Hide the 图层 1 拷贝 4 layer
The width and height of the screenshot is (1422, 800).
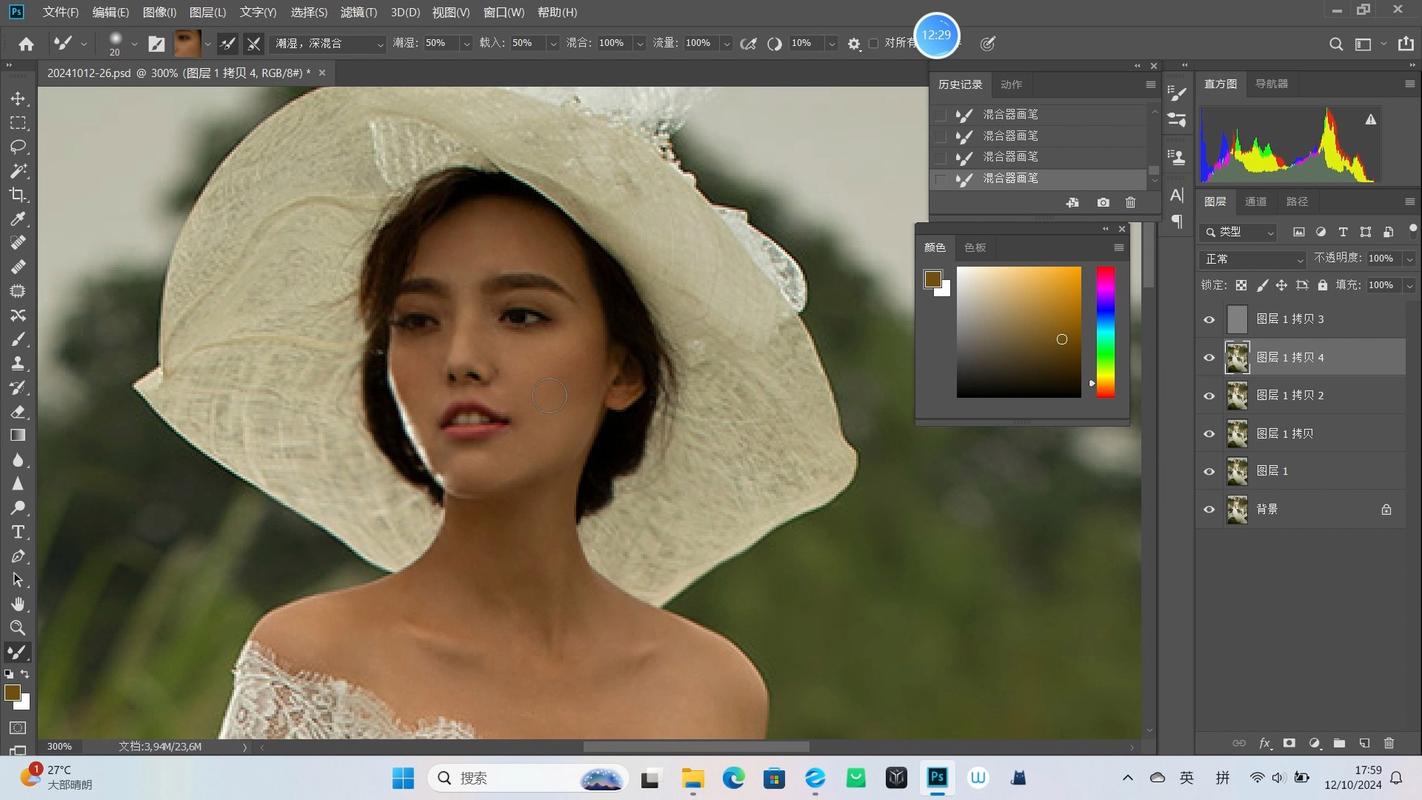click(x=1209, y=358)
